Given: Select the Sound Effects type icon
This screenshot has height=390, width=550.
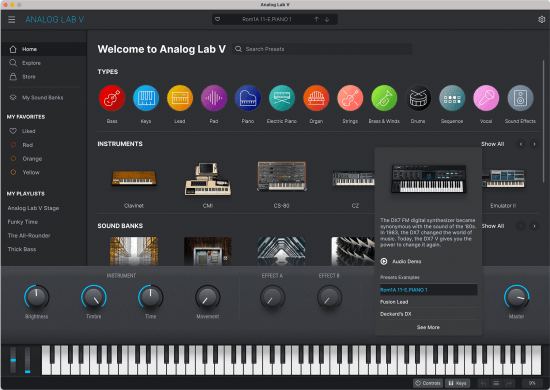Looking at the screenshot, I should (520, 98).
